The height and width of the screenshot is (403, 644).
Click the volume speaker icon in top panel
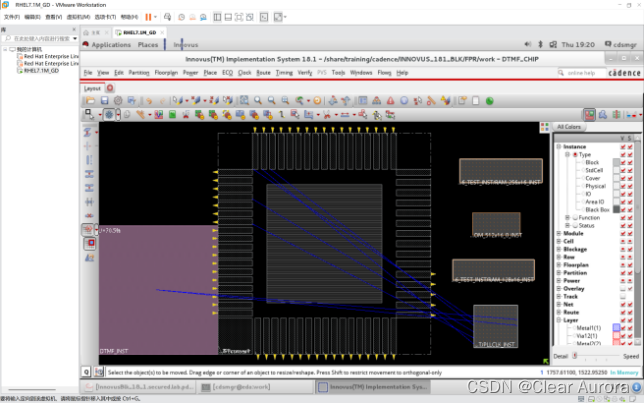point(528,44)
